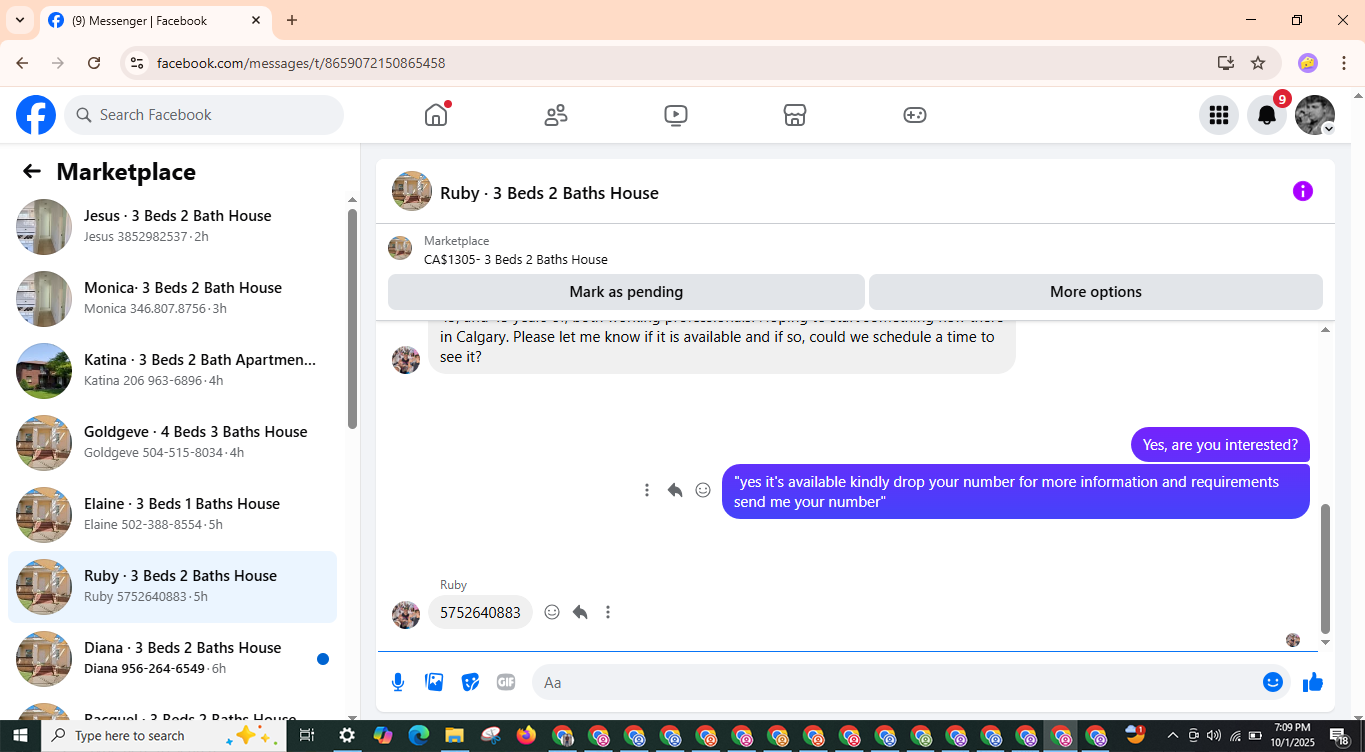Click the Katina listing thumbnail photo
The image size is (1365, 752).
pos(44,371)
